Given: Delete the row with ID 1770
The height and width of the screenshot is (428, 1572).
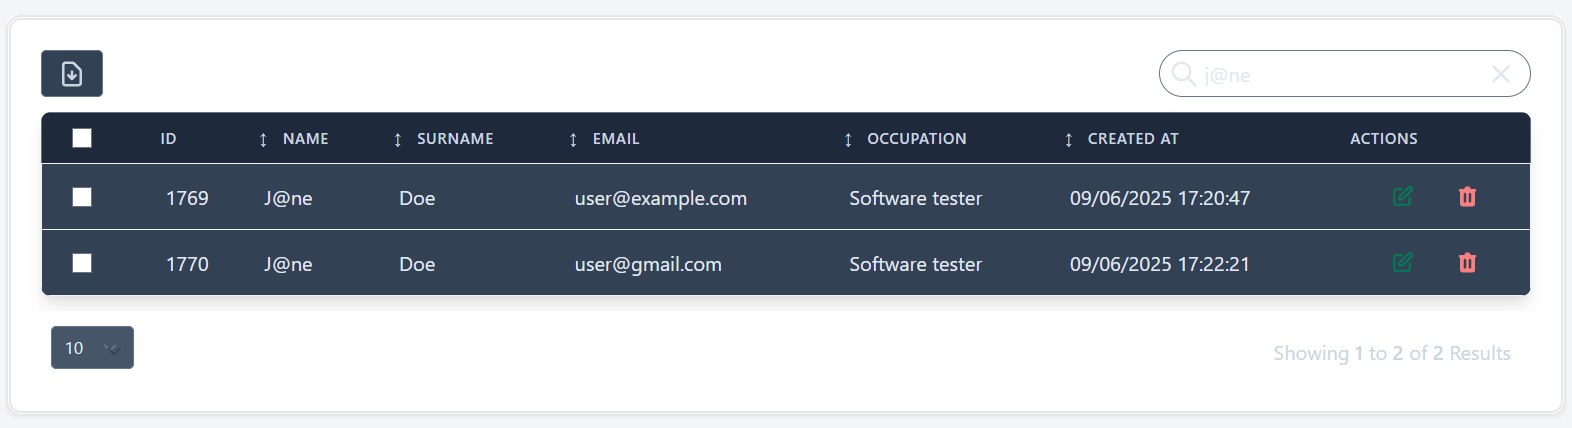Looking at the screenshot, I should 1467,263.
